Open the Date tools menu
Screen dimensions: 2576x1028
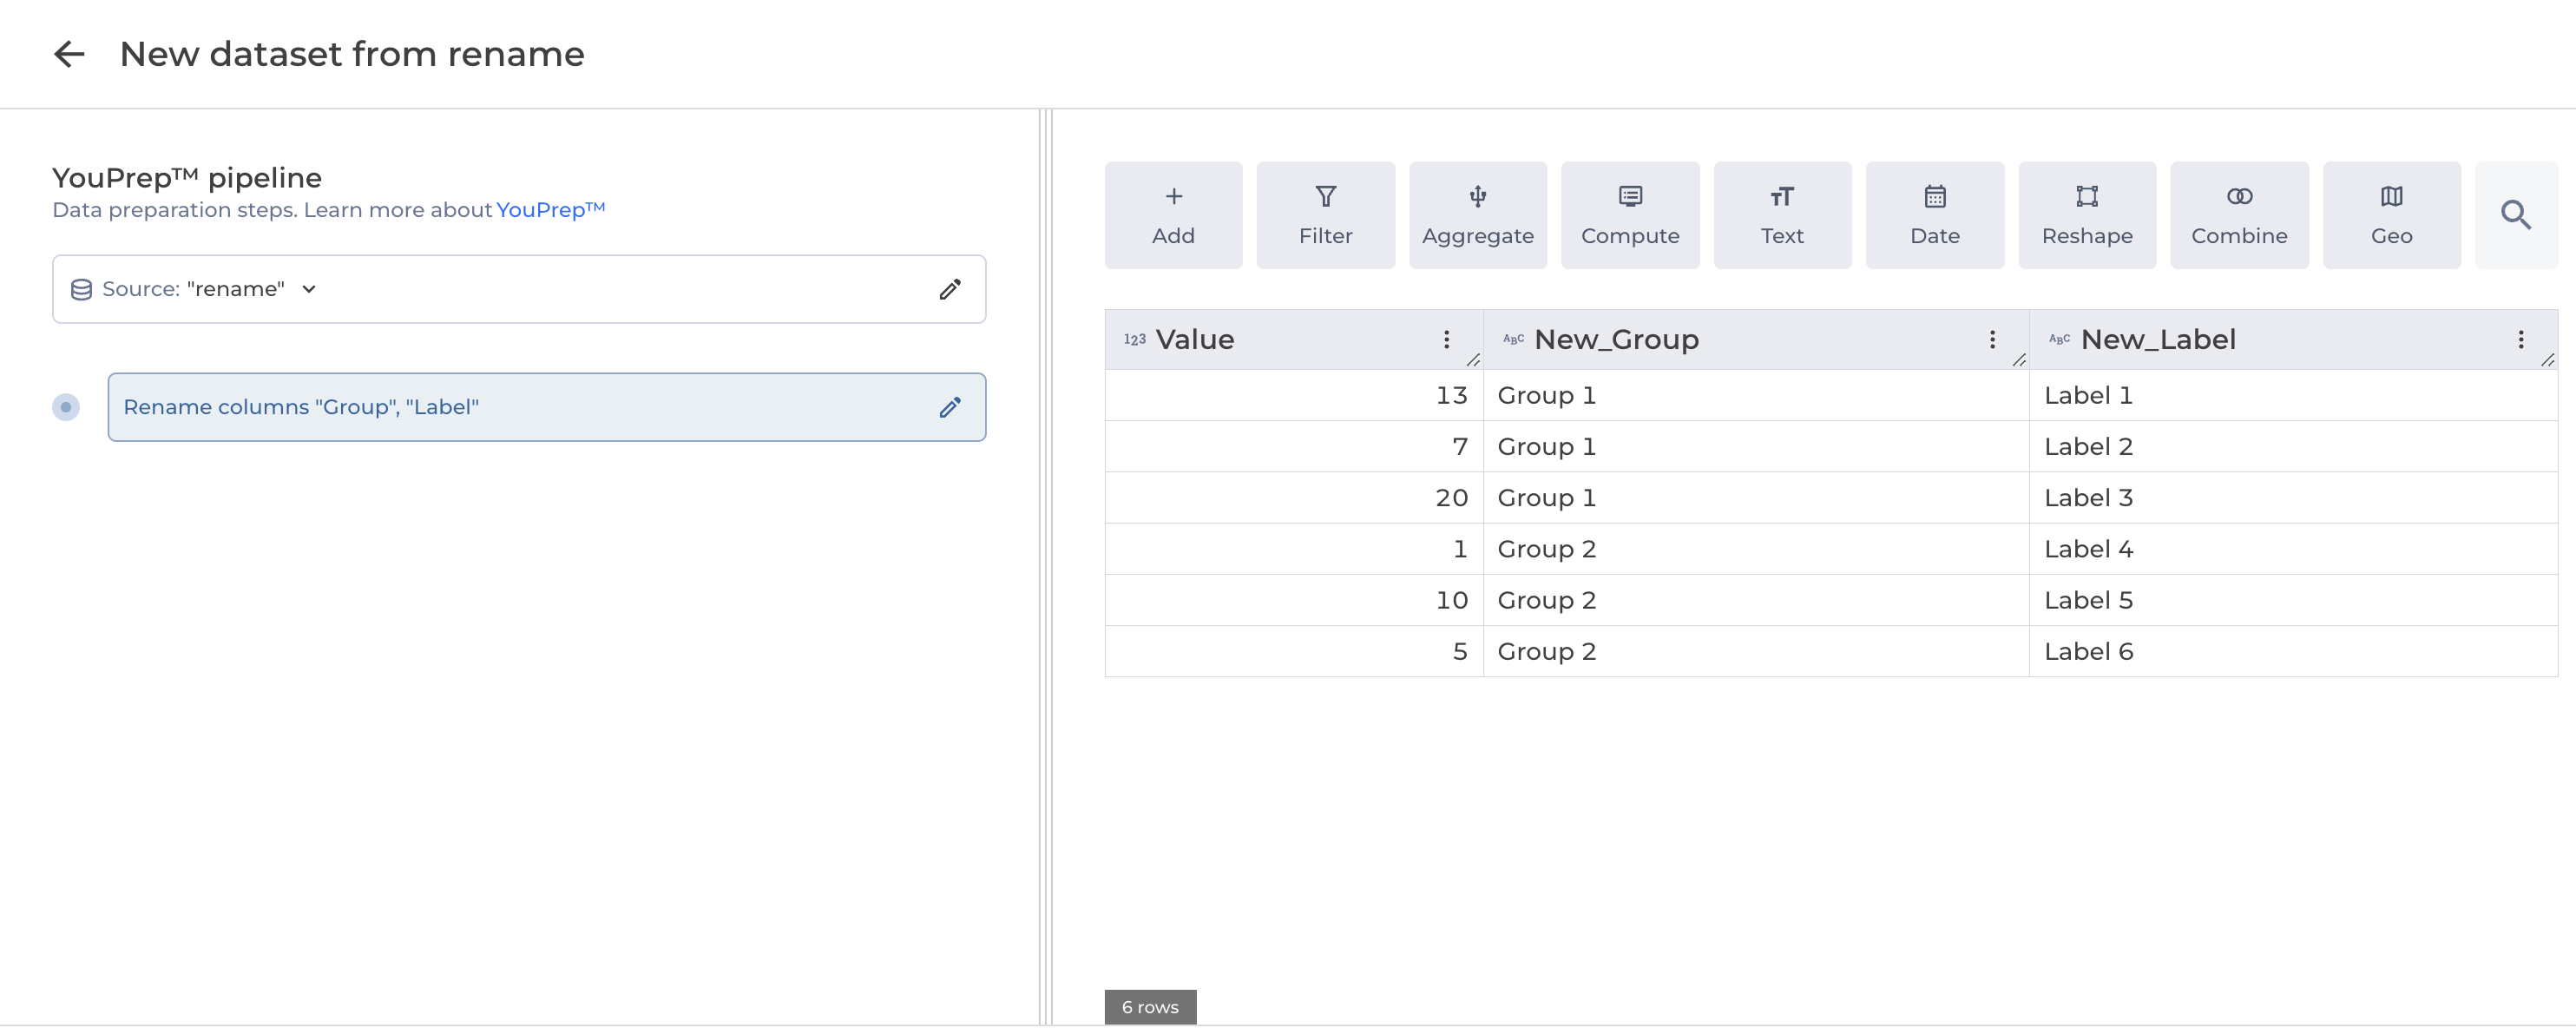tap(1934, 215)
